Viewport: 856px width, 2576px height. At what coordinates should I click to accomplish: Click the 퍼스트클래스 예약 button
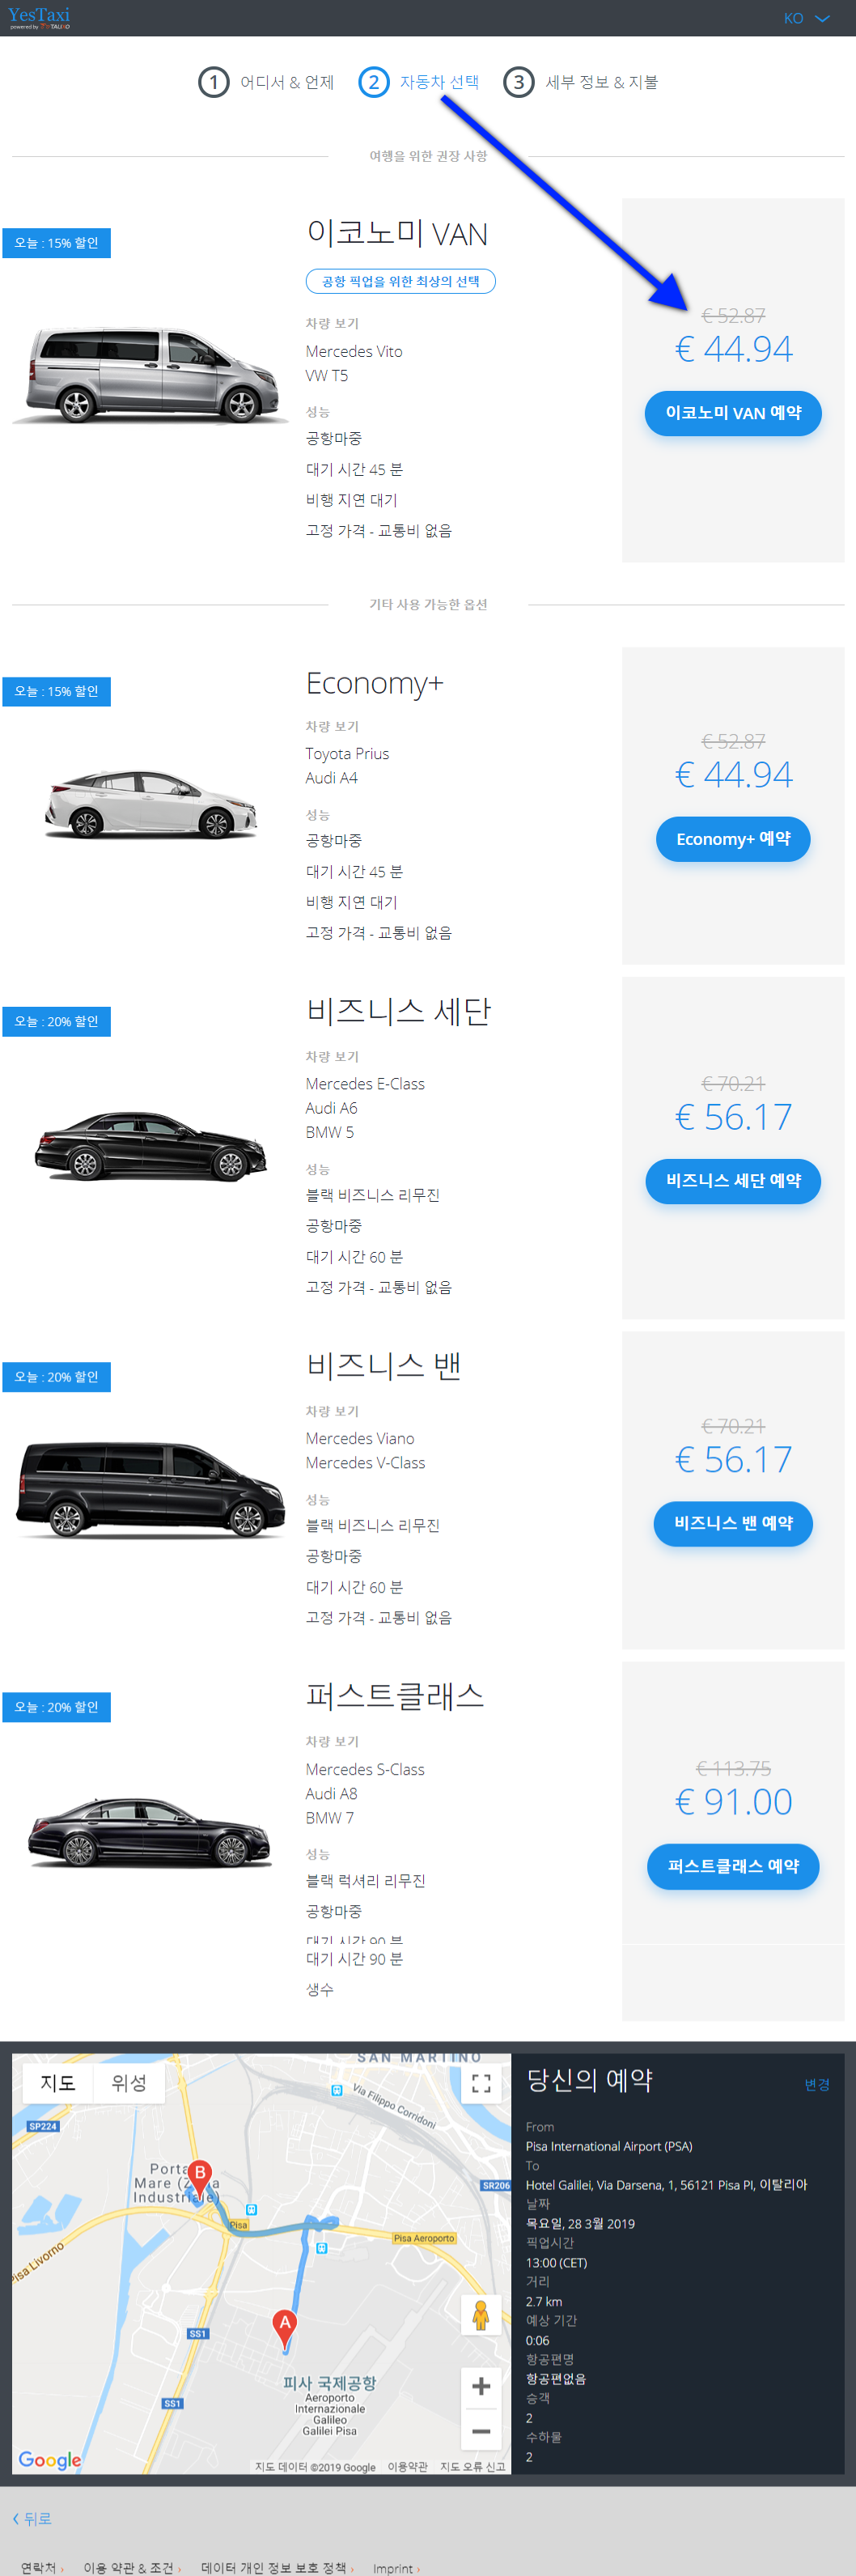coord(733,1866)
